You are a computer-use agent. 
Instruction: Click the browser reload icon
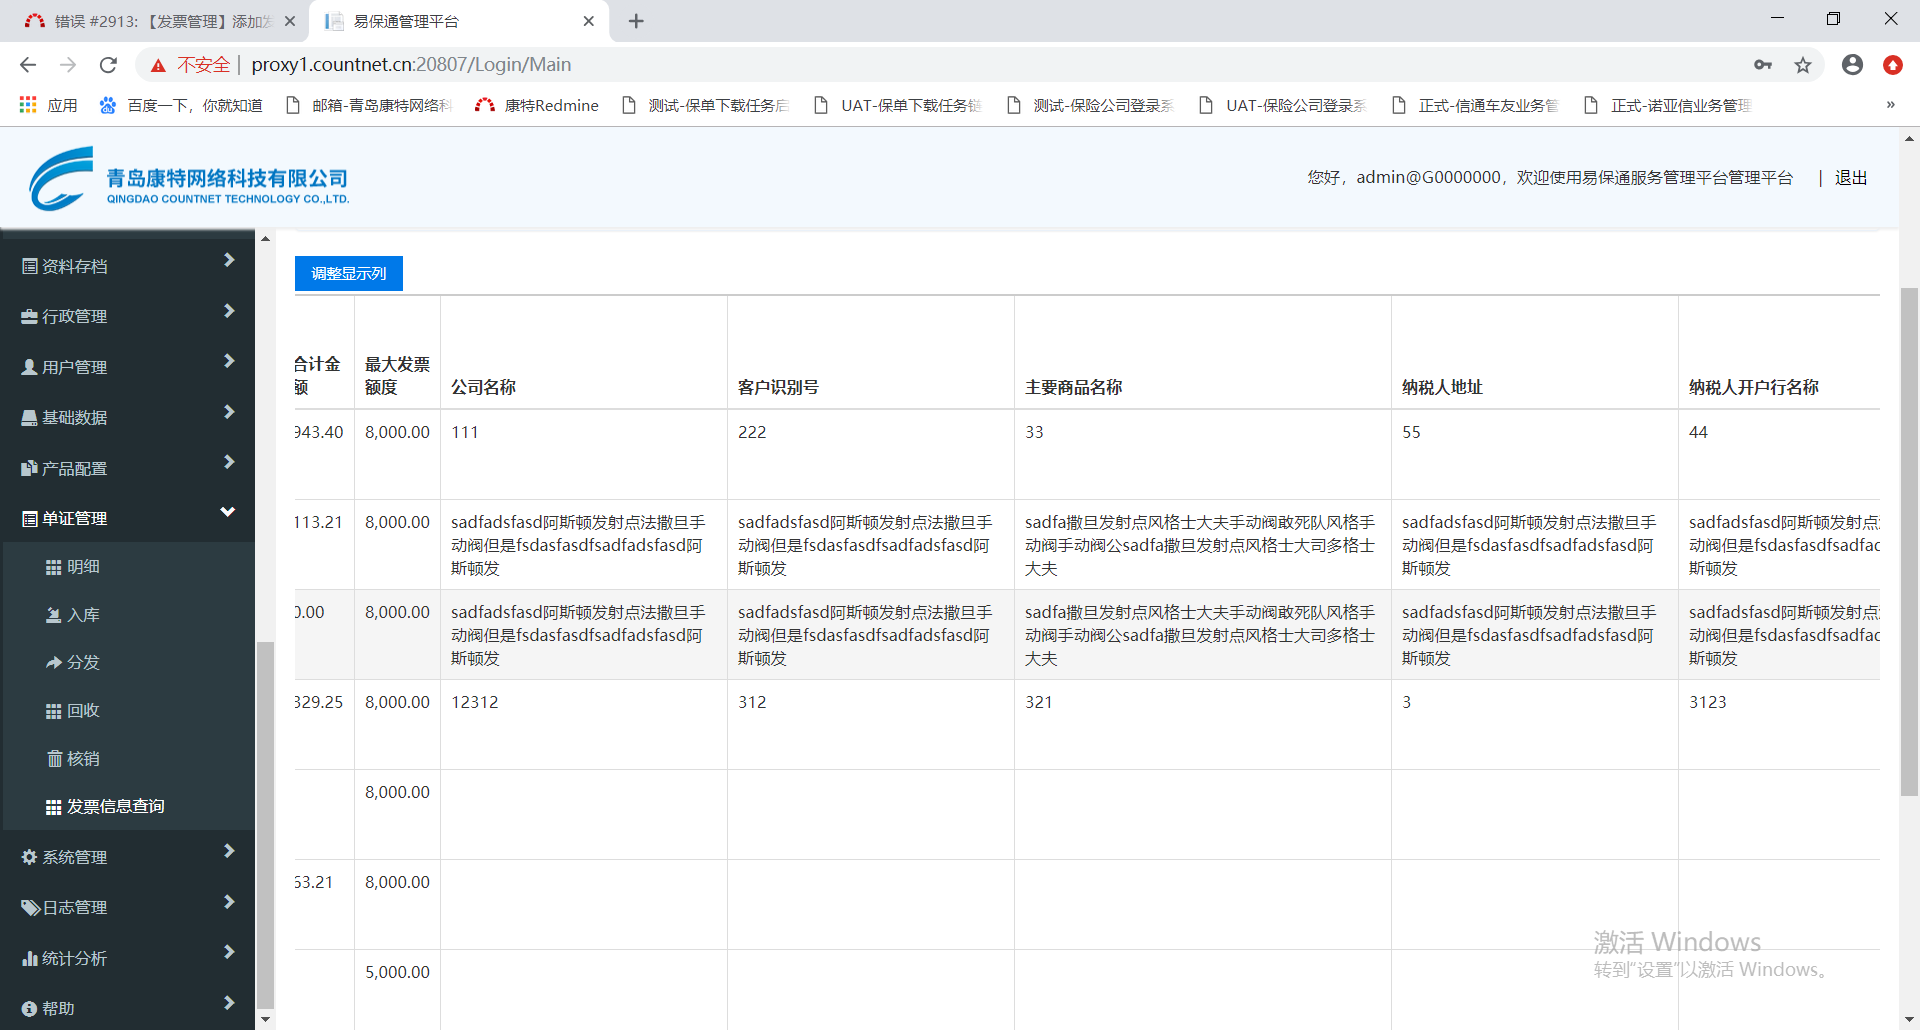(x=108, y=65)
